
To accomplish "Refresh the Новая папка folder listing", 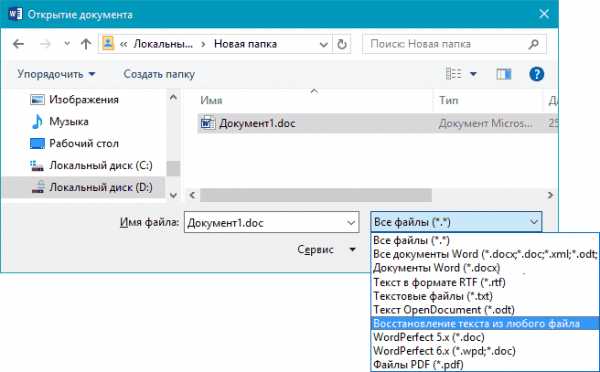I will [x=342, y=44].
